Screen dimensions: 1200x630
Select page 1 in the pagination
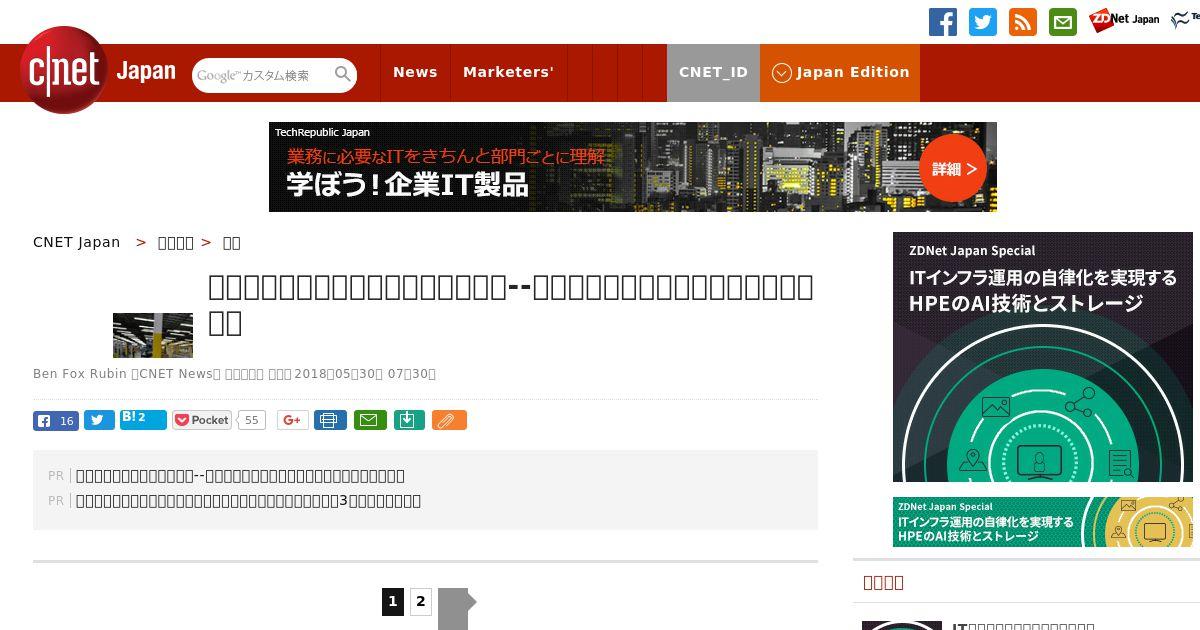tap(393, 601)
